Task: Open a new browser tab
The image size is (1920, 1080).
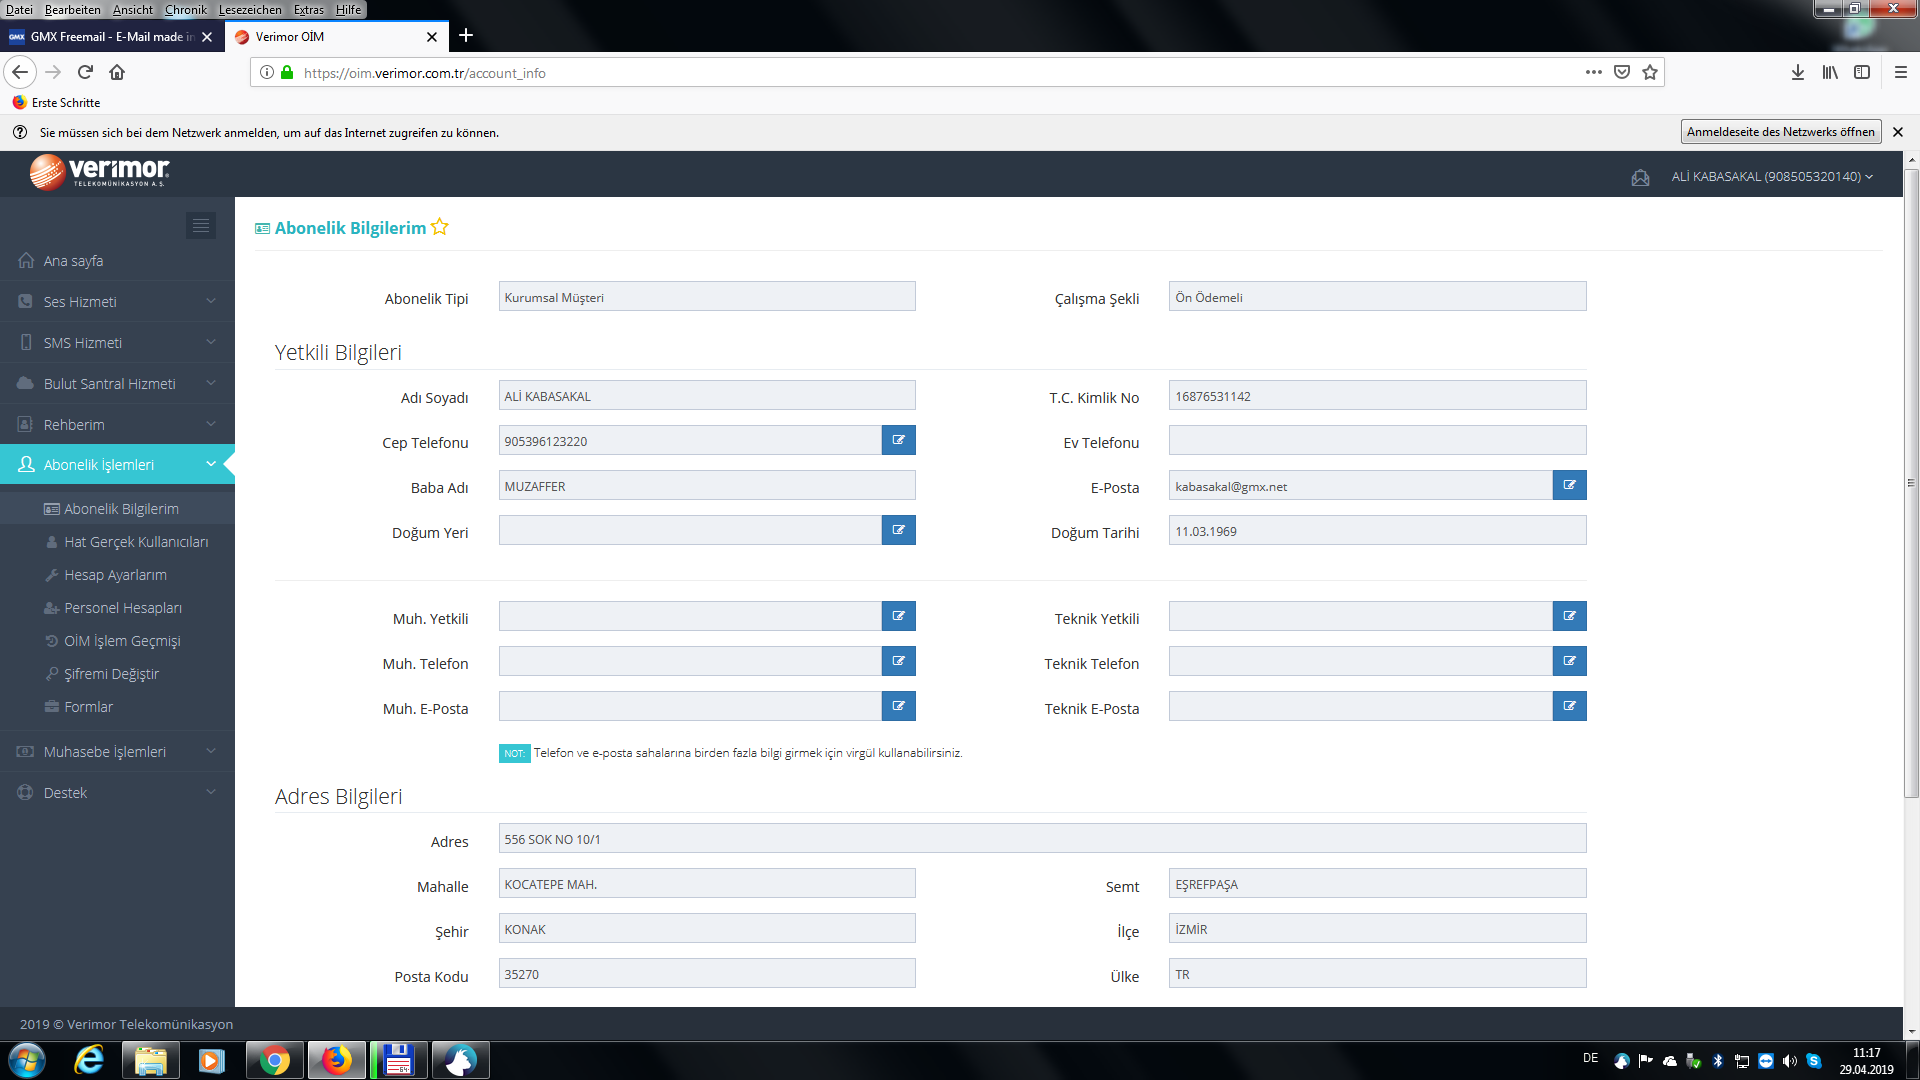Action: tap(466, 36)
